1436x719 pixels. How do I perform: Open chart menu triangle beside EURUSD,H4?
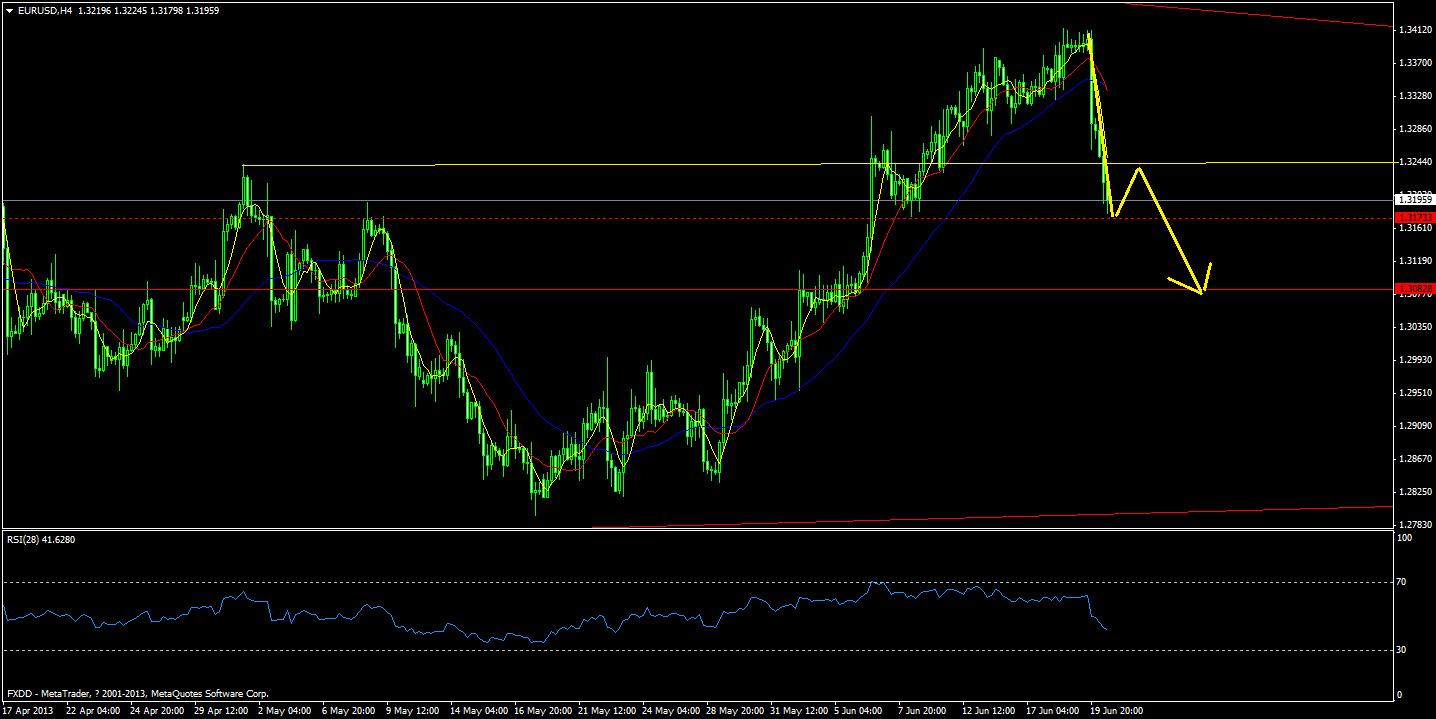9,10
